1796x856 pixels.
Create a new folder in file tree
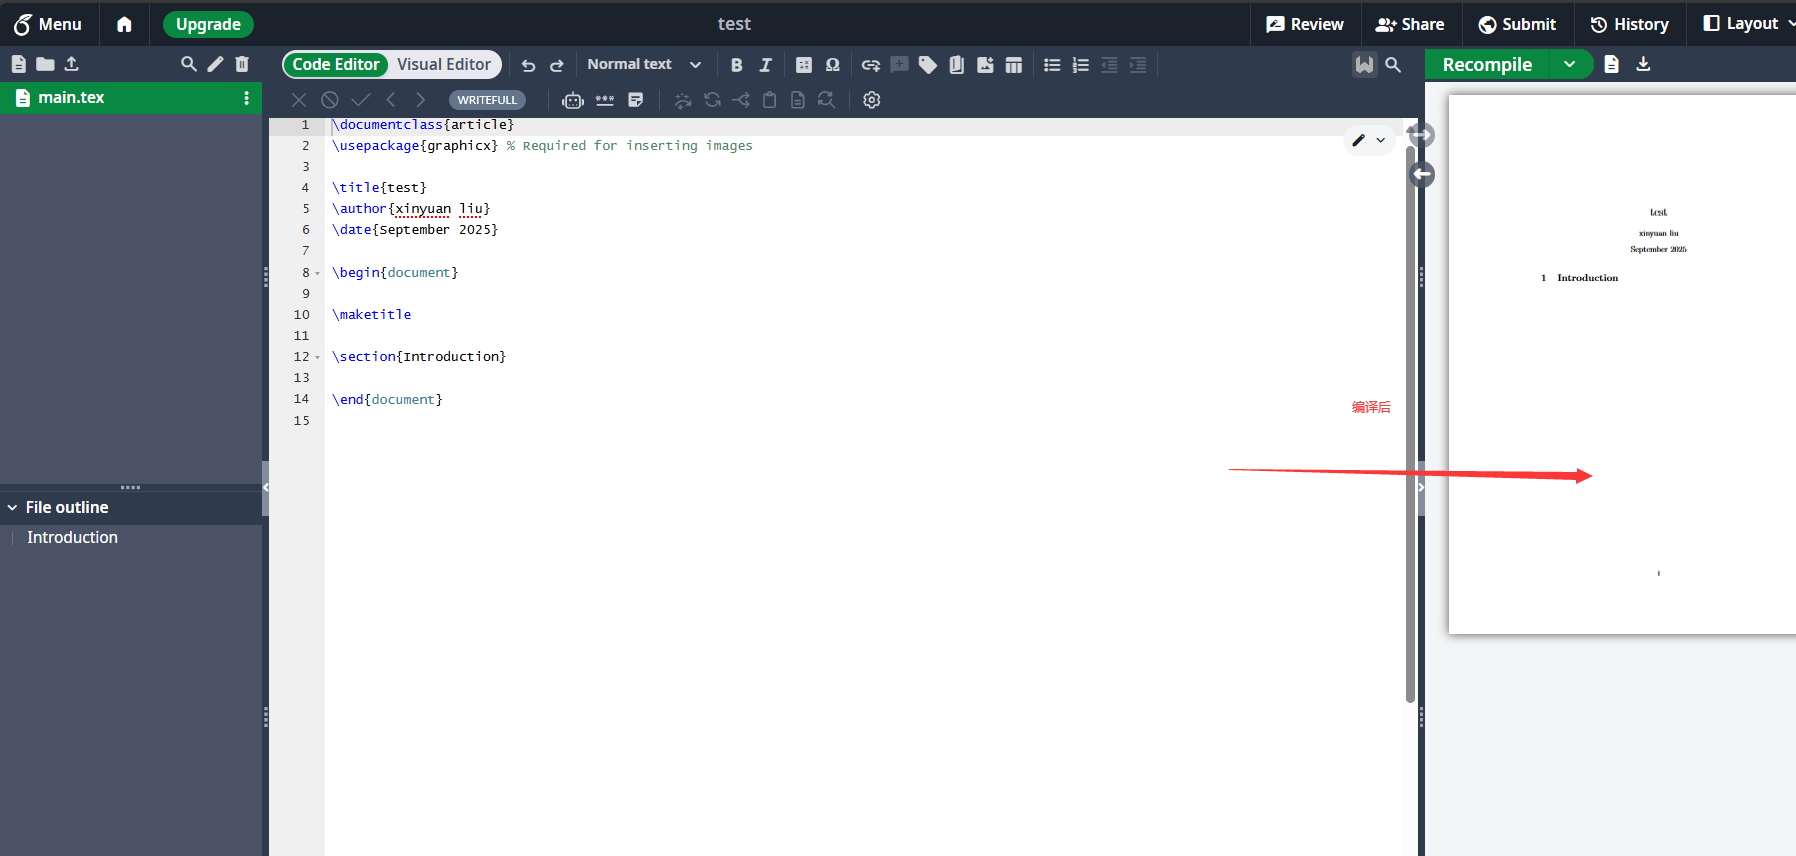point(45,64)
